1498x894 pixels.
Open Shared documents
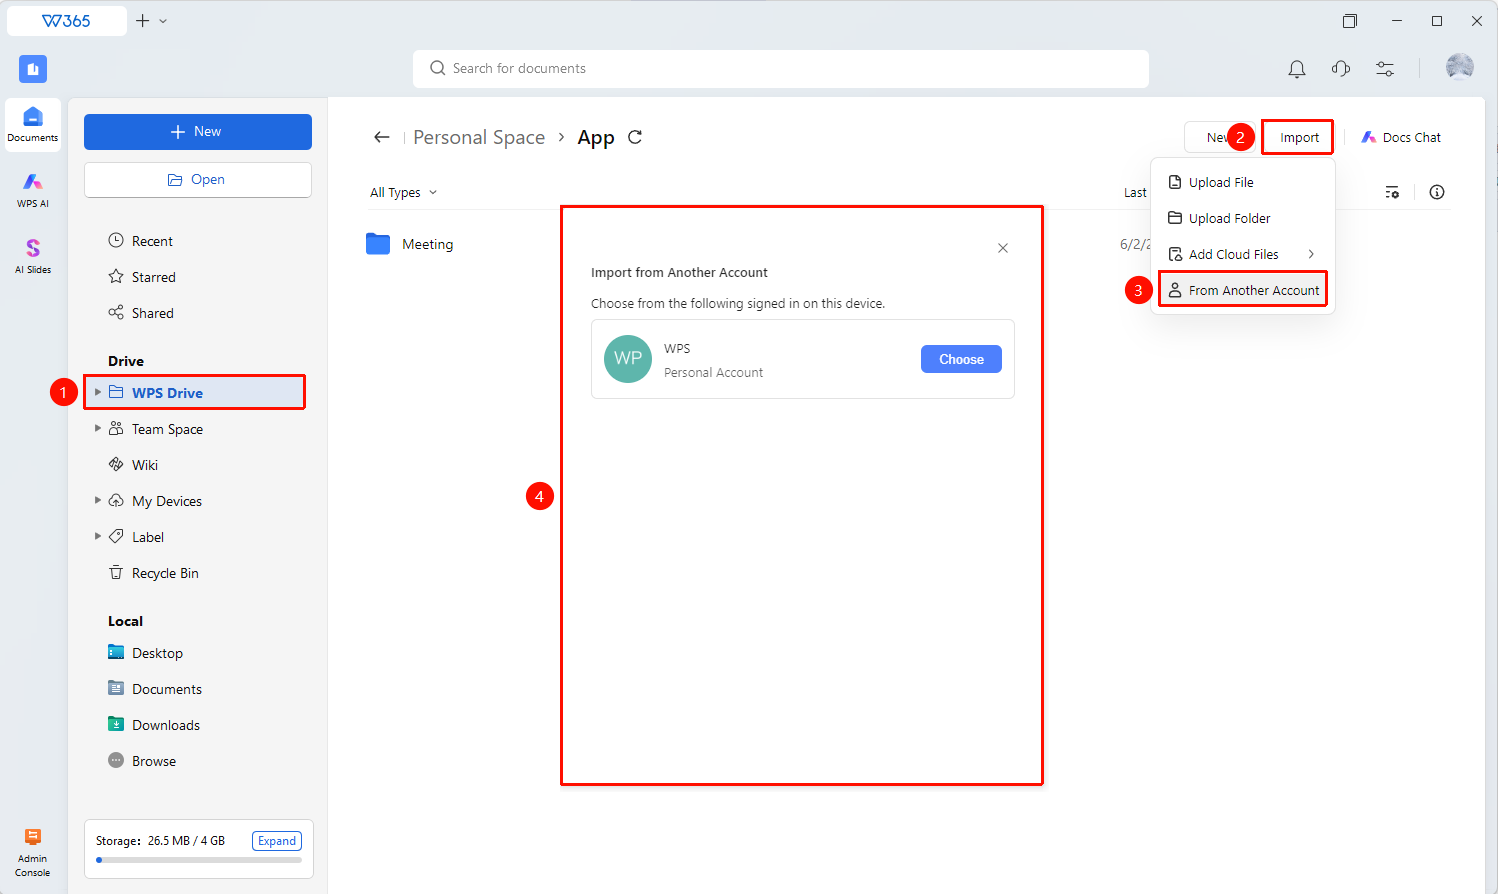coord(141,313)
